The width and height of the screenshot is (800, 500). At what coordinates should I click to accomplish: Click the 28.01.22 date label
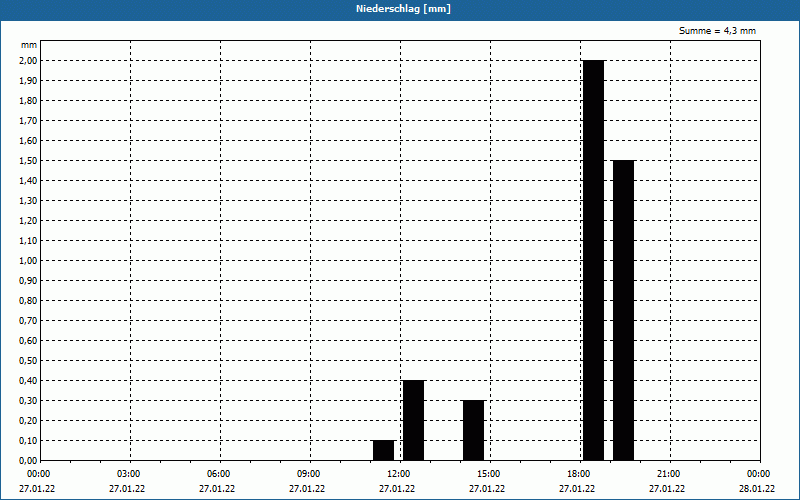(757, 489)
